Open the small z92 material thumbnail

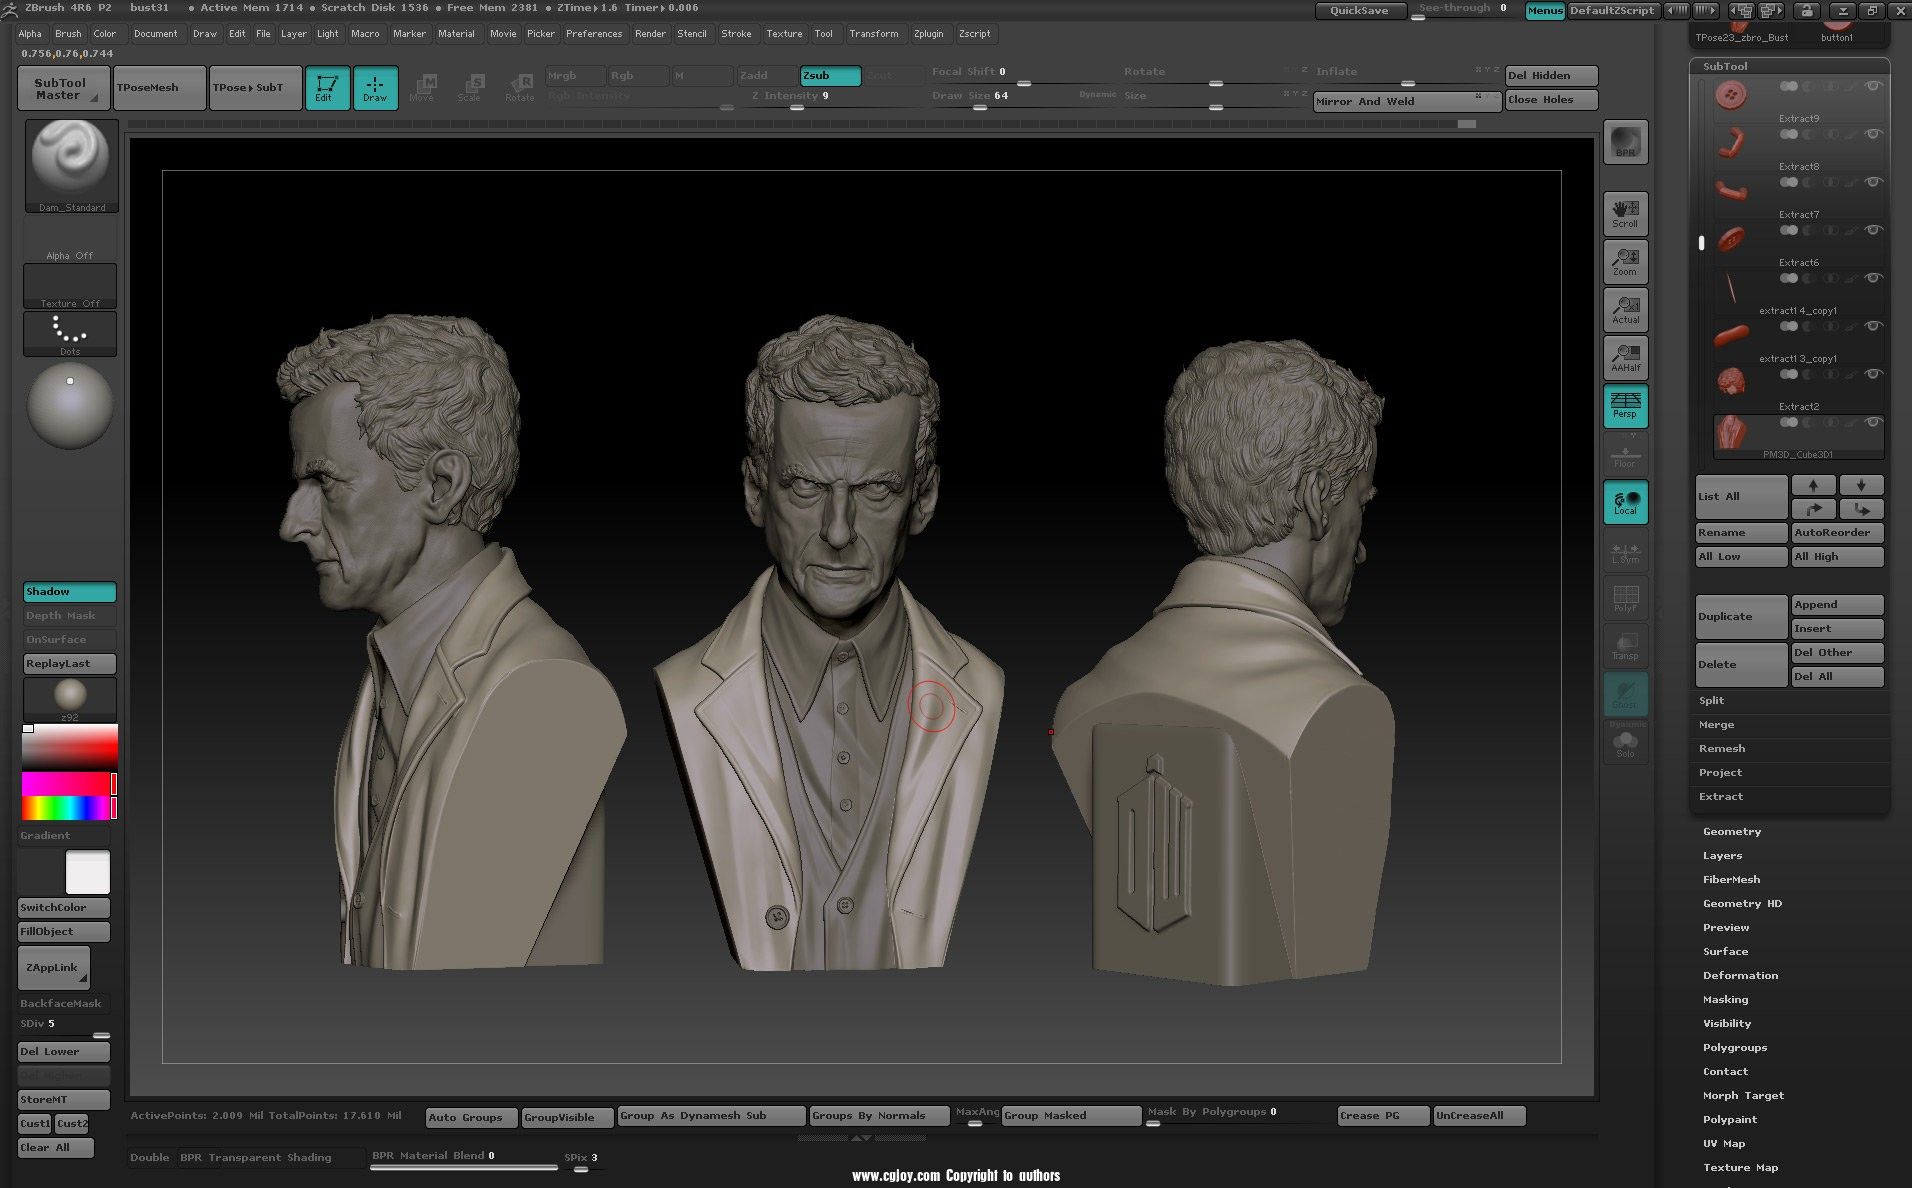[70, 698]
